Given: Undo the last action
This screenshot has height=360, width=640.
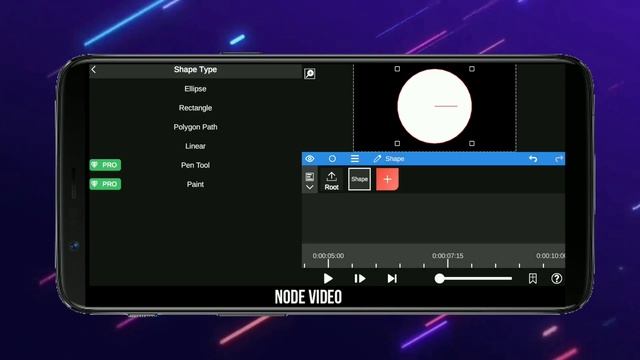Looking at the screenshot, I should pos(533,159).
